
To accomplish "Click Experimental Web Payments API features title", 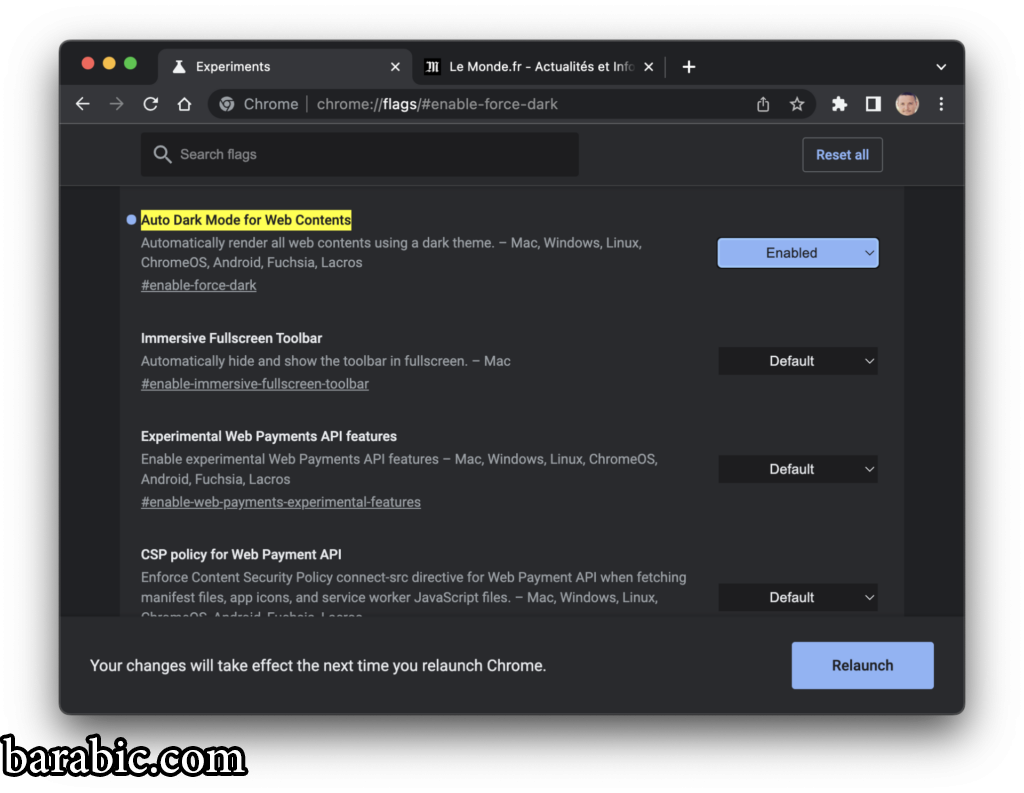I will pos(269,436).
